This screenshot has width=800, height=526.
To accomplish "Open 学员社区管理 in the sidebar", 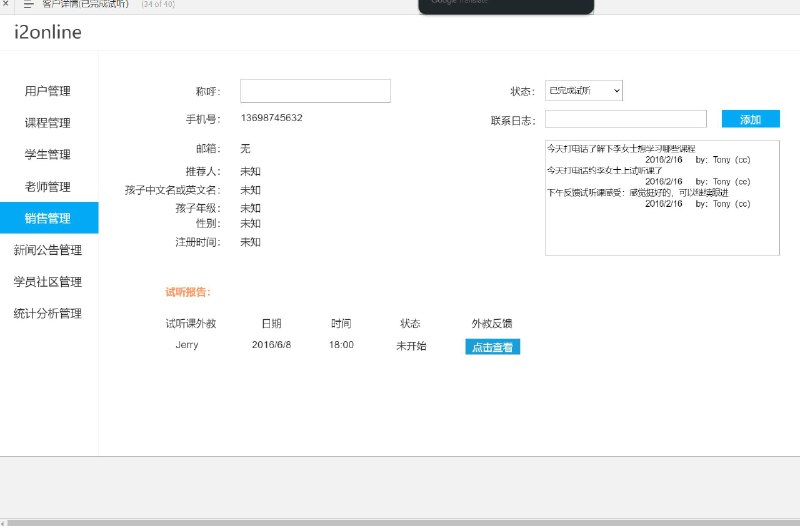I will coord(47,282).
